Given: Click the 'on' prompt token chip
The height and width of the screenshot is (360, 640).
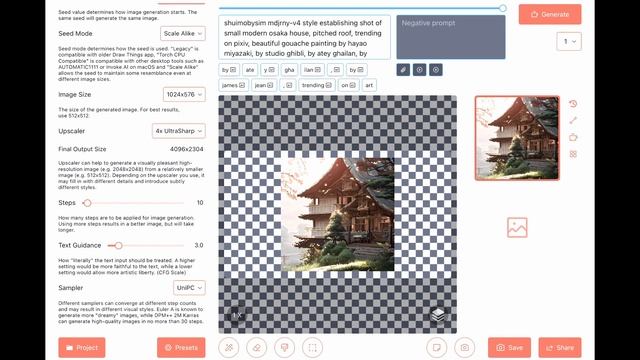Looking at the screenshot, I should pyautogui.click(x=349, y=85).
